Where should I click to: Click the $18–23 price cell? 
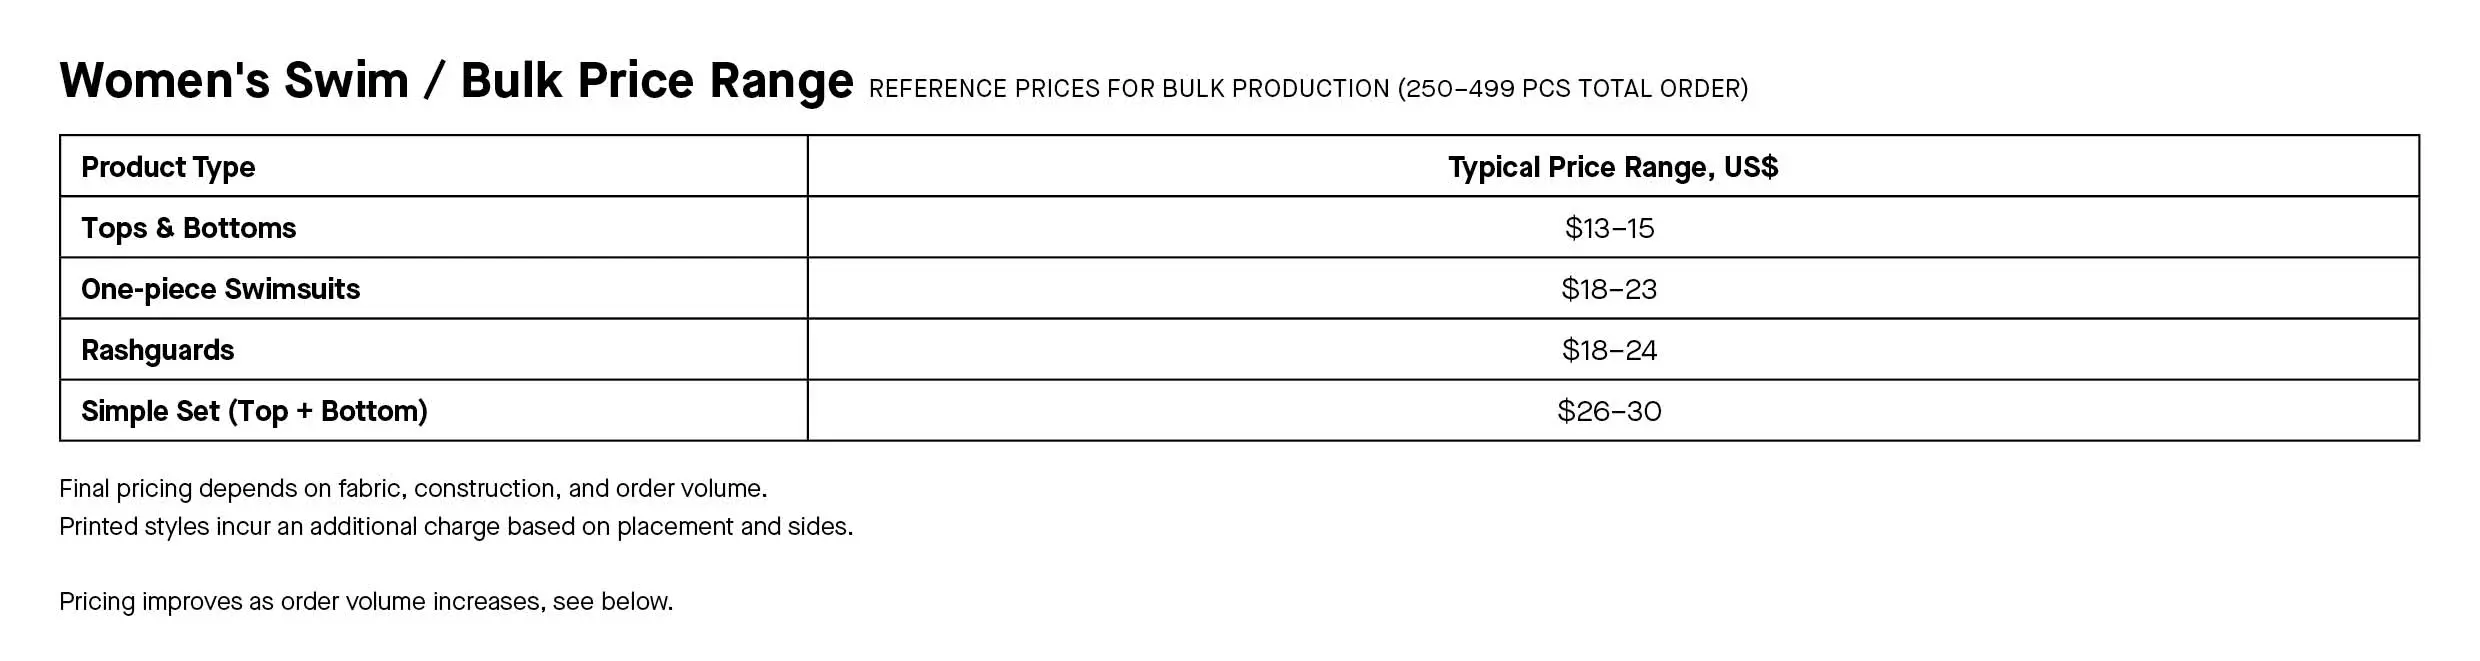(x=1609, y=289)
